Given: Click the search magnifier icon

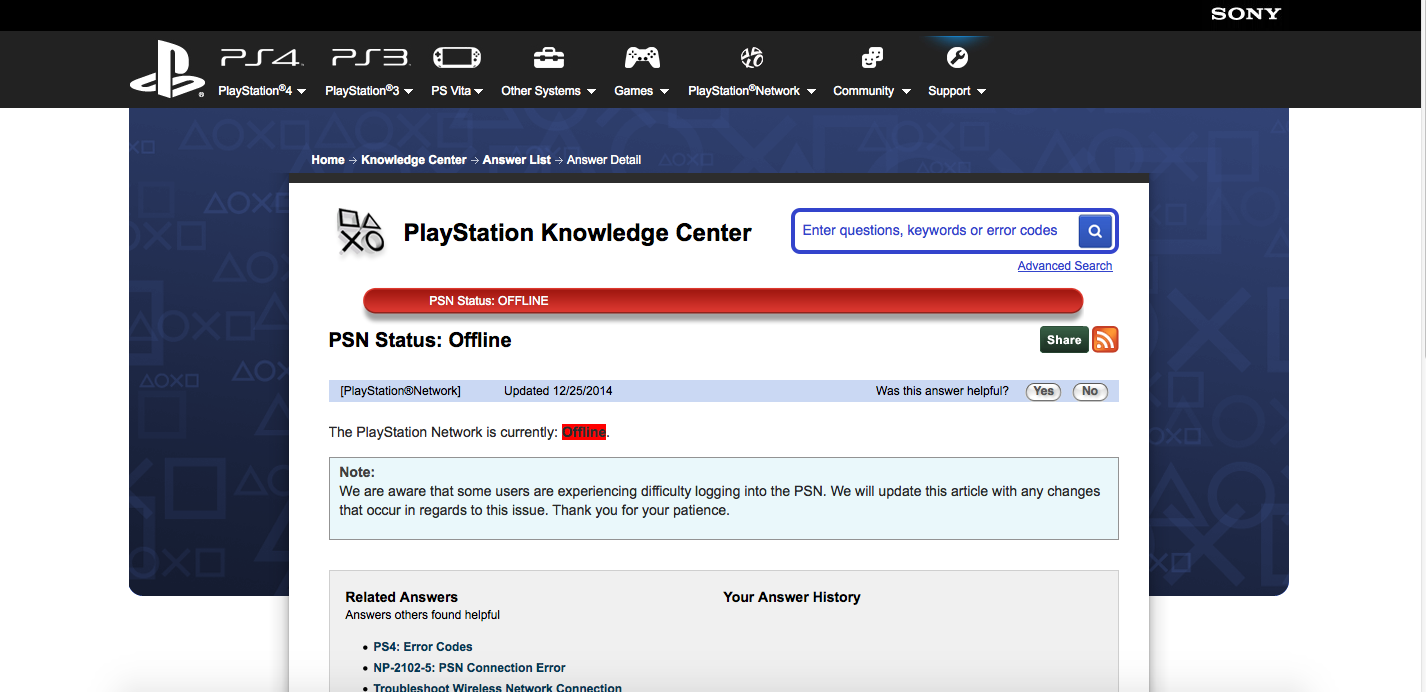Looking at the screenshot, I should tap(1095, 231).
